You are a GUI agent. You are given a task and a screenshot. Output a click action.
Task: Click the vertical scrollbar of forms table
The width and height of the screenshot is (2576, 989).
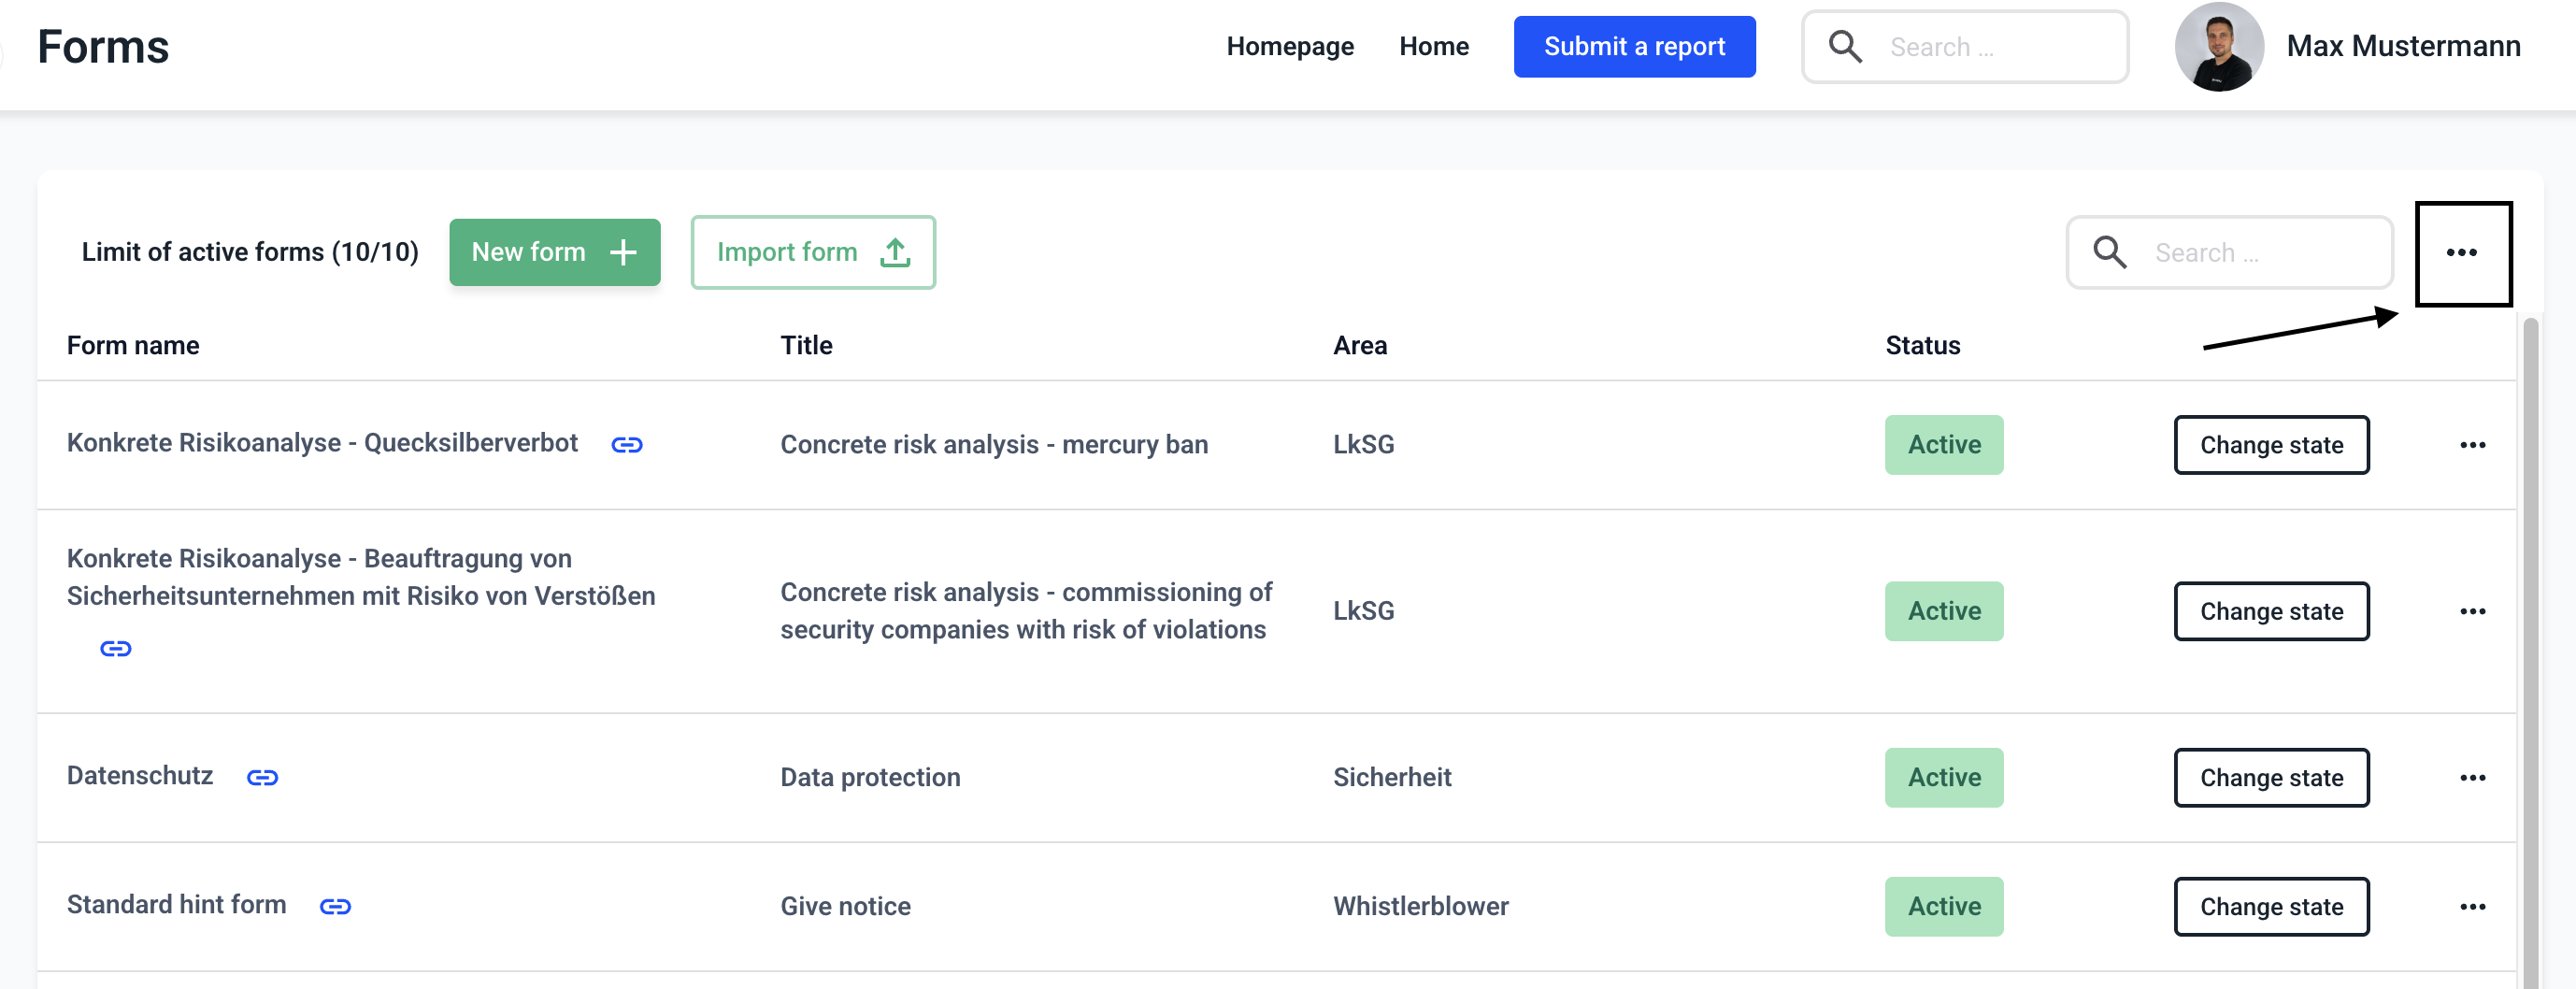coord(2530,650)
